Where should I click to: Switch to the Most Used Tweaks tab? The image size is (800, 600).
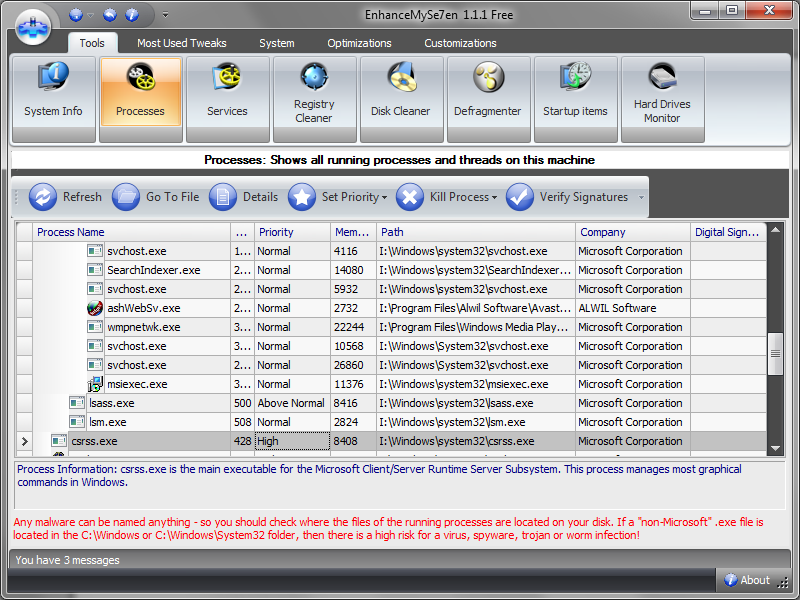coord(181,43)
